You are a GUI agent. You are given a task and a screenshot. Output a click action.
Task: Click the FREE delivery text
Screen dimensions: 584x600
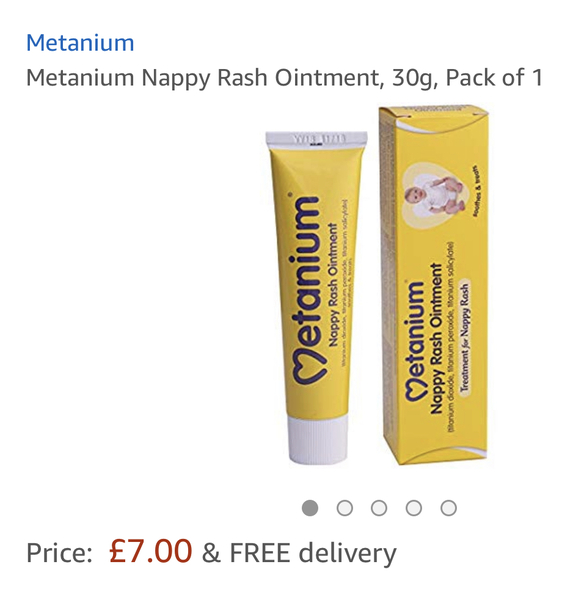[313, 553]
